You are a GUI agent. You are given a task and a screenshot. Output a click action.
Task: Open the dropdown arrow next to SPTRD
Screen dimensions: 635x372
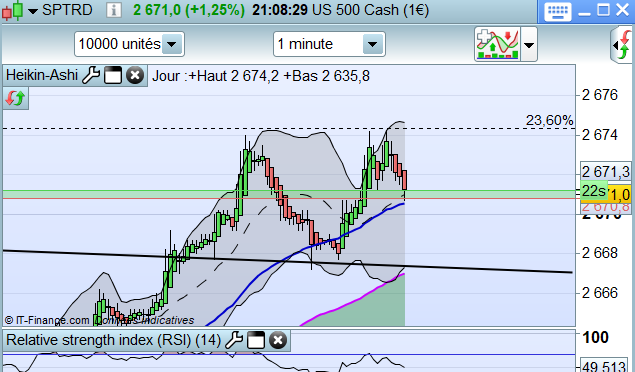(33, 11)
